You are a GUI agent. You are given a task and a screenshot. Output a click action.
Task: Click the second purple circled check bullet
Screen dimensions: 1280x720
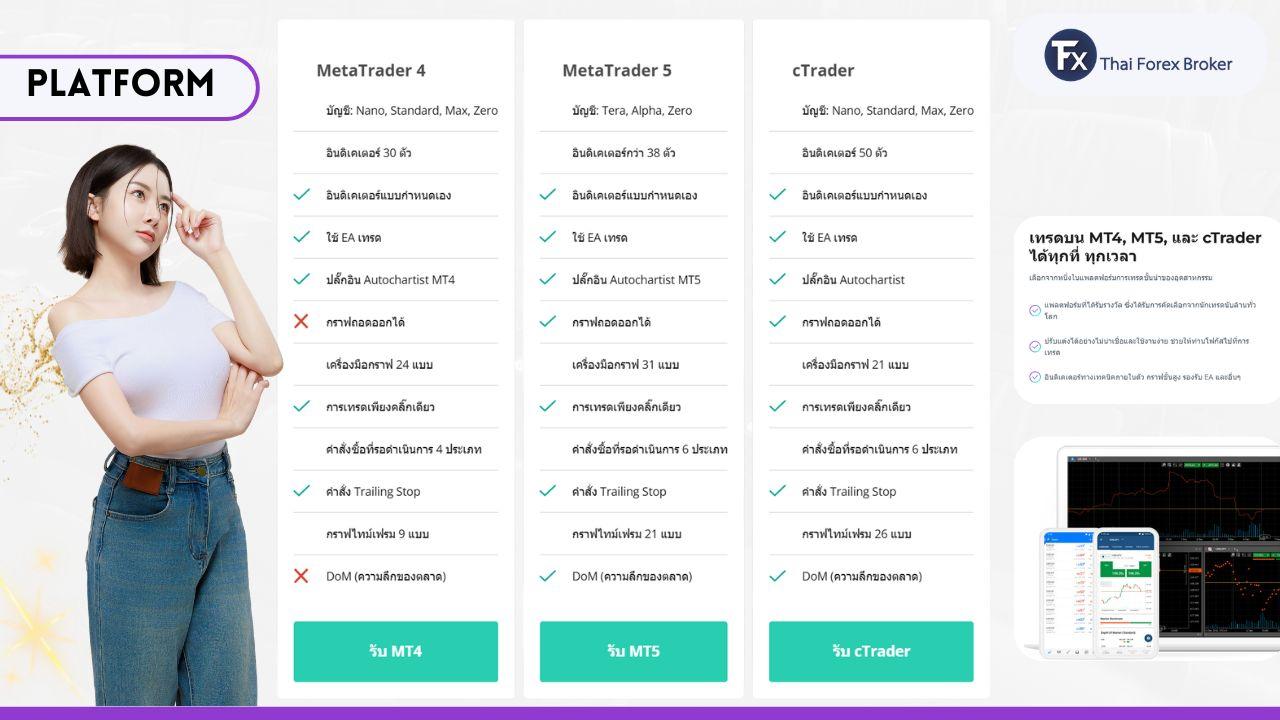(1035, 346)
